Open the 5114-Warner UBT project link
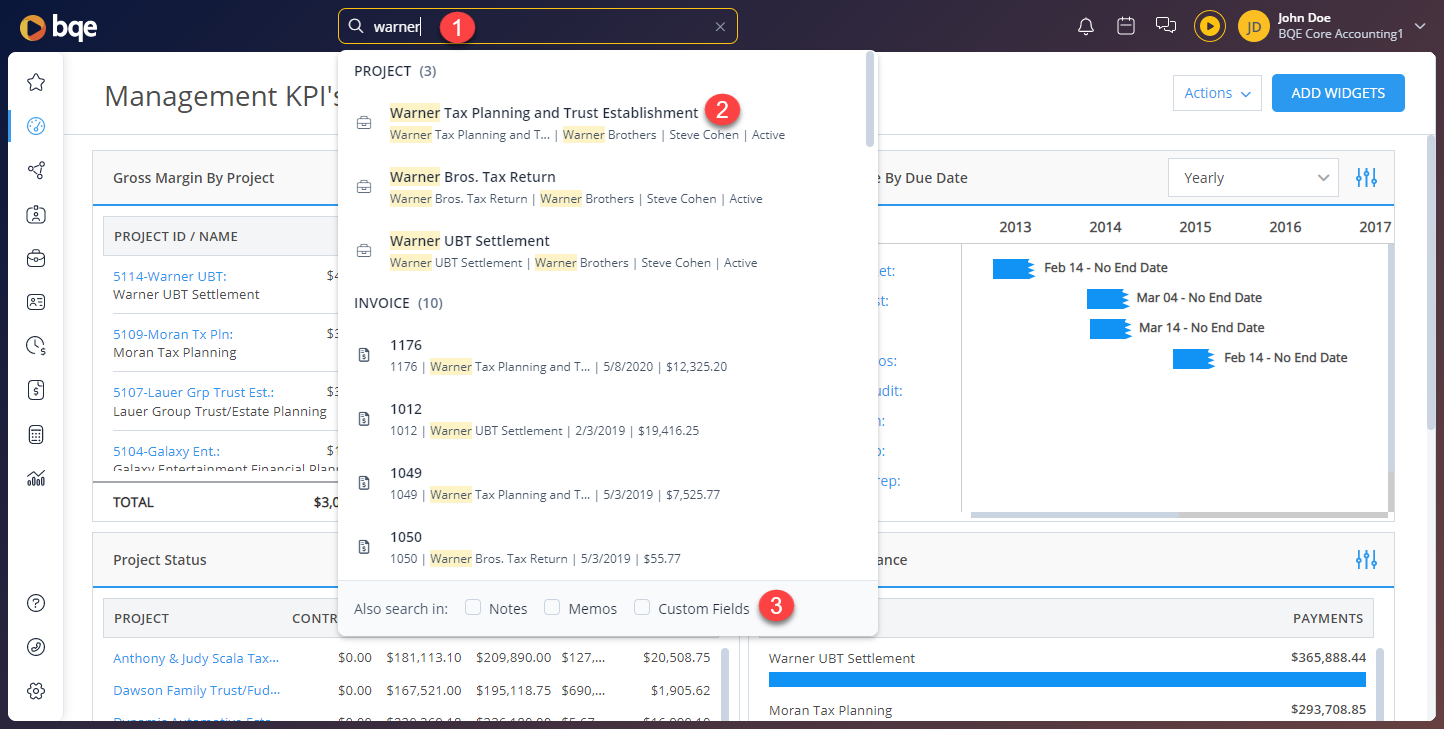1444x729 pixels. (170, 276)
